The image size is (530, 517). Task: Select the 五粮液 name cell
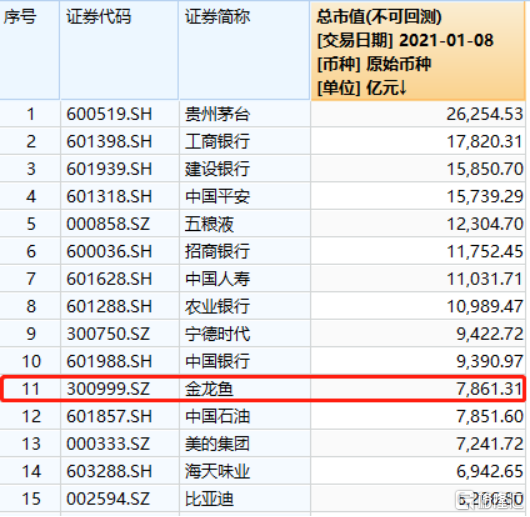[x=245, y=224]
